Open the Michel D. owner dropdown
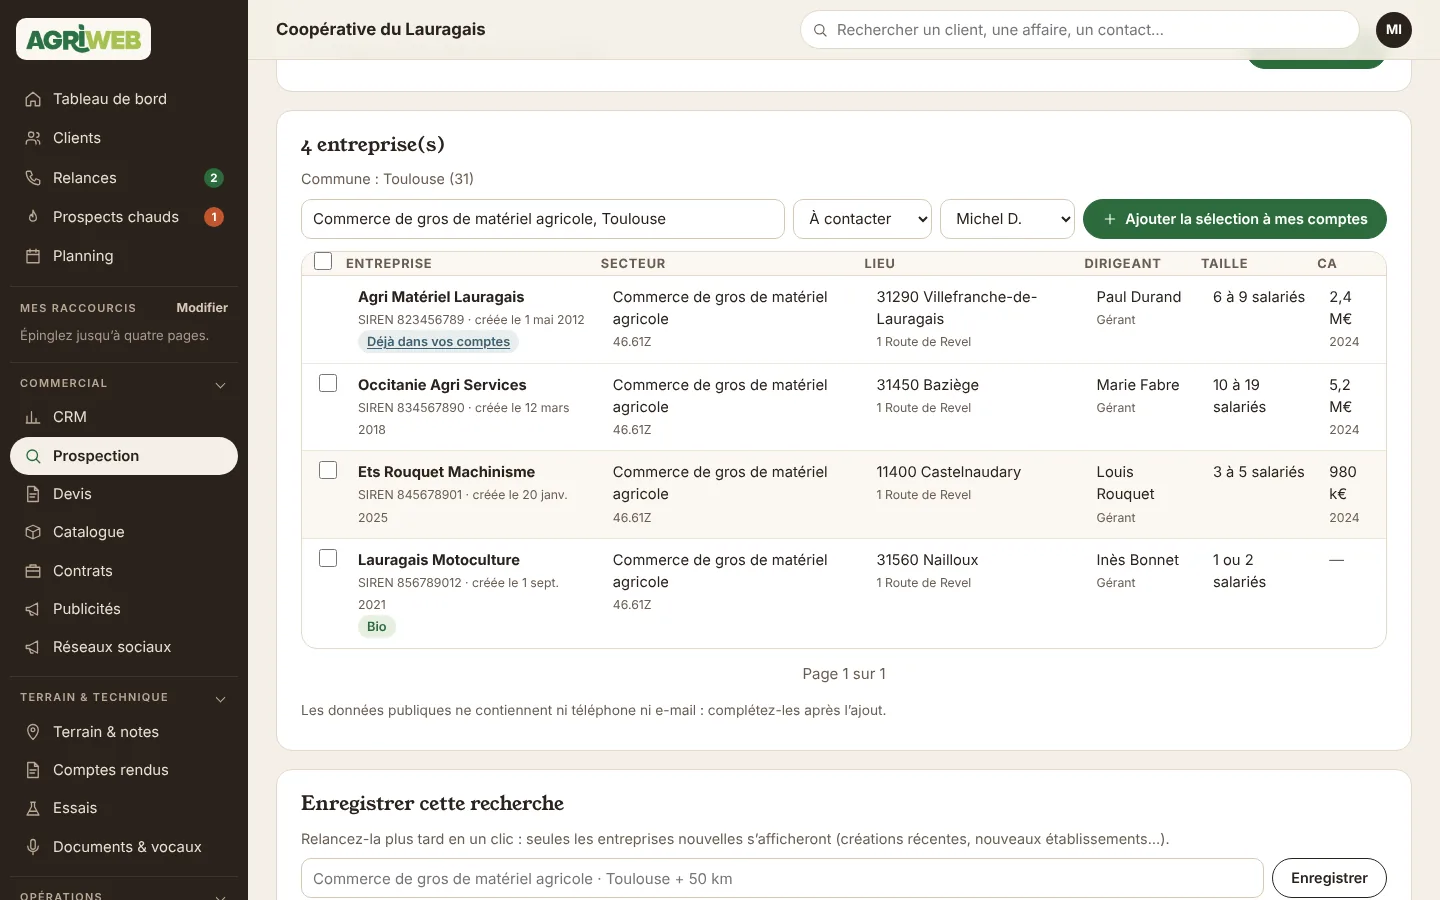 click(x=1007, y=219)
